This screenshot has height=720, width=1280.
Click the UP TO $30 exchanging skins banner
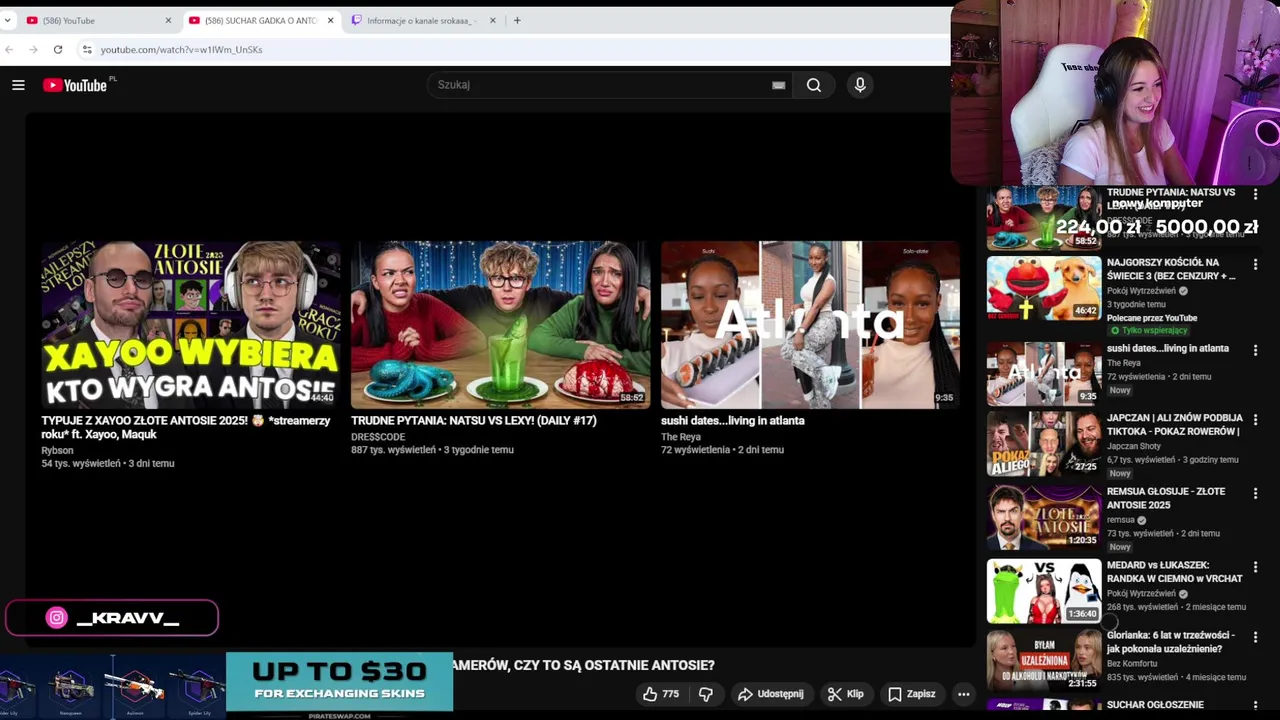(339, 682)
